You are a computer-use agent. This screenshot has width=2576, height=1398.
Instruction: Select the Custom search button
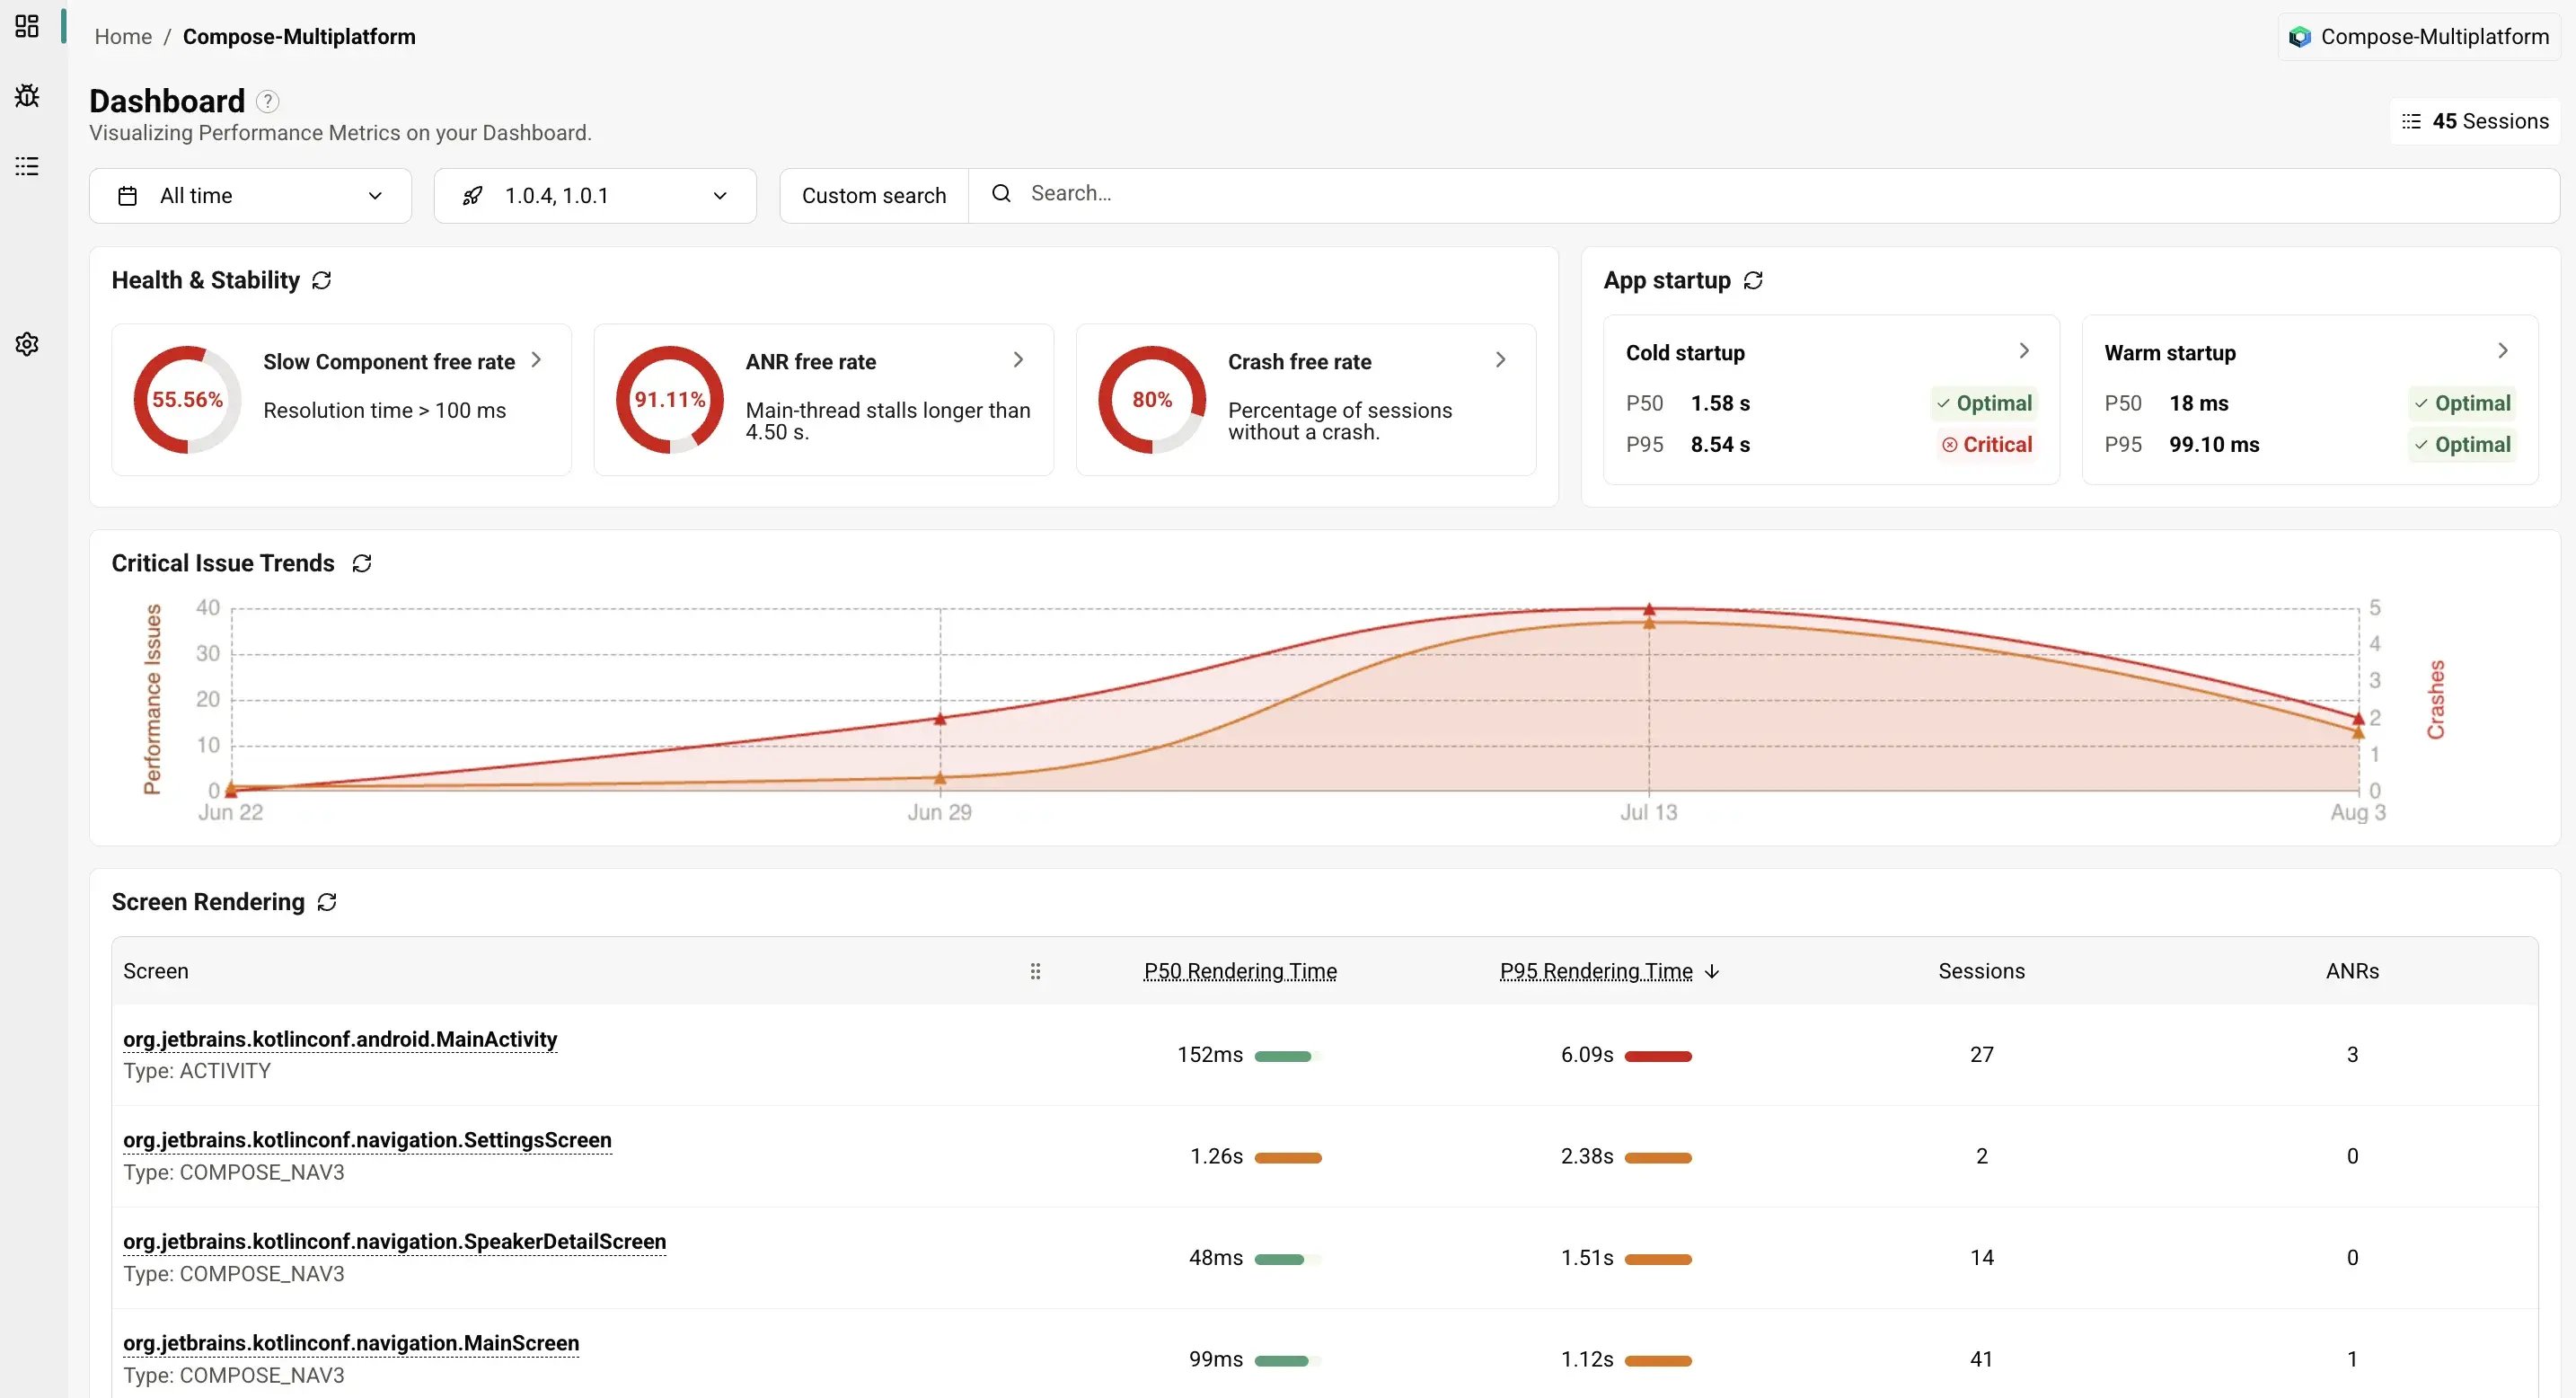coord(874,196)
